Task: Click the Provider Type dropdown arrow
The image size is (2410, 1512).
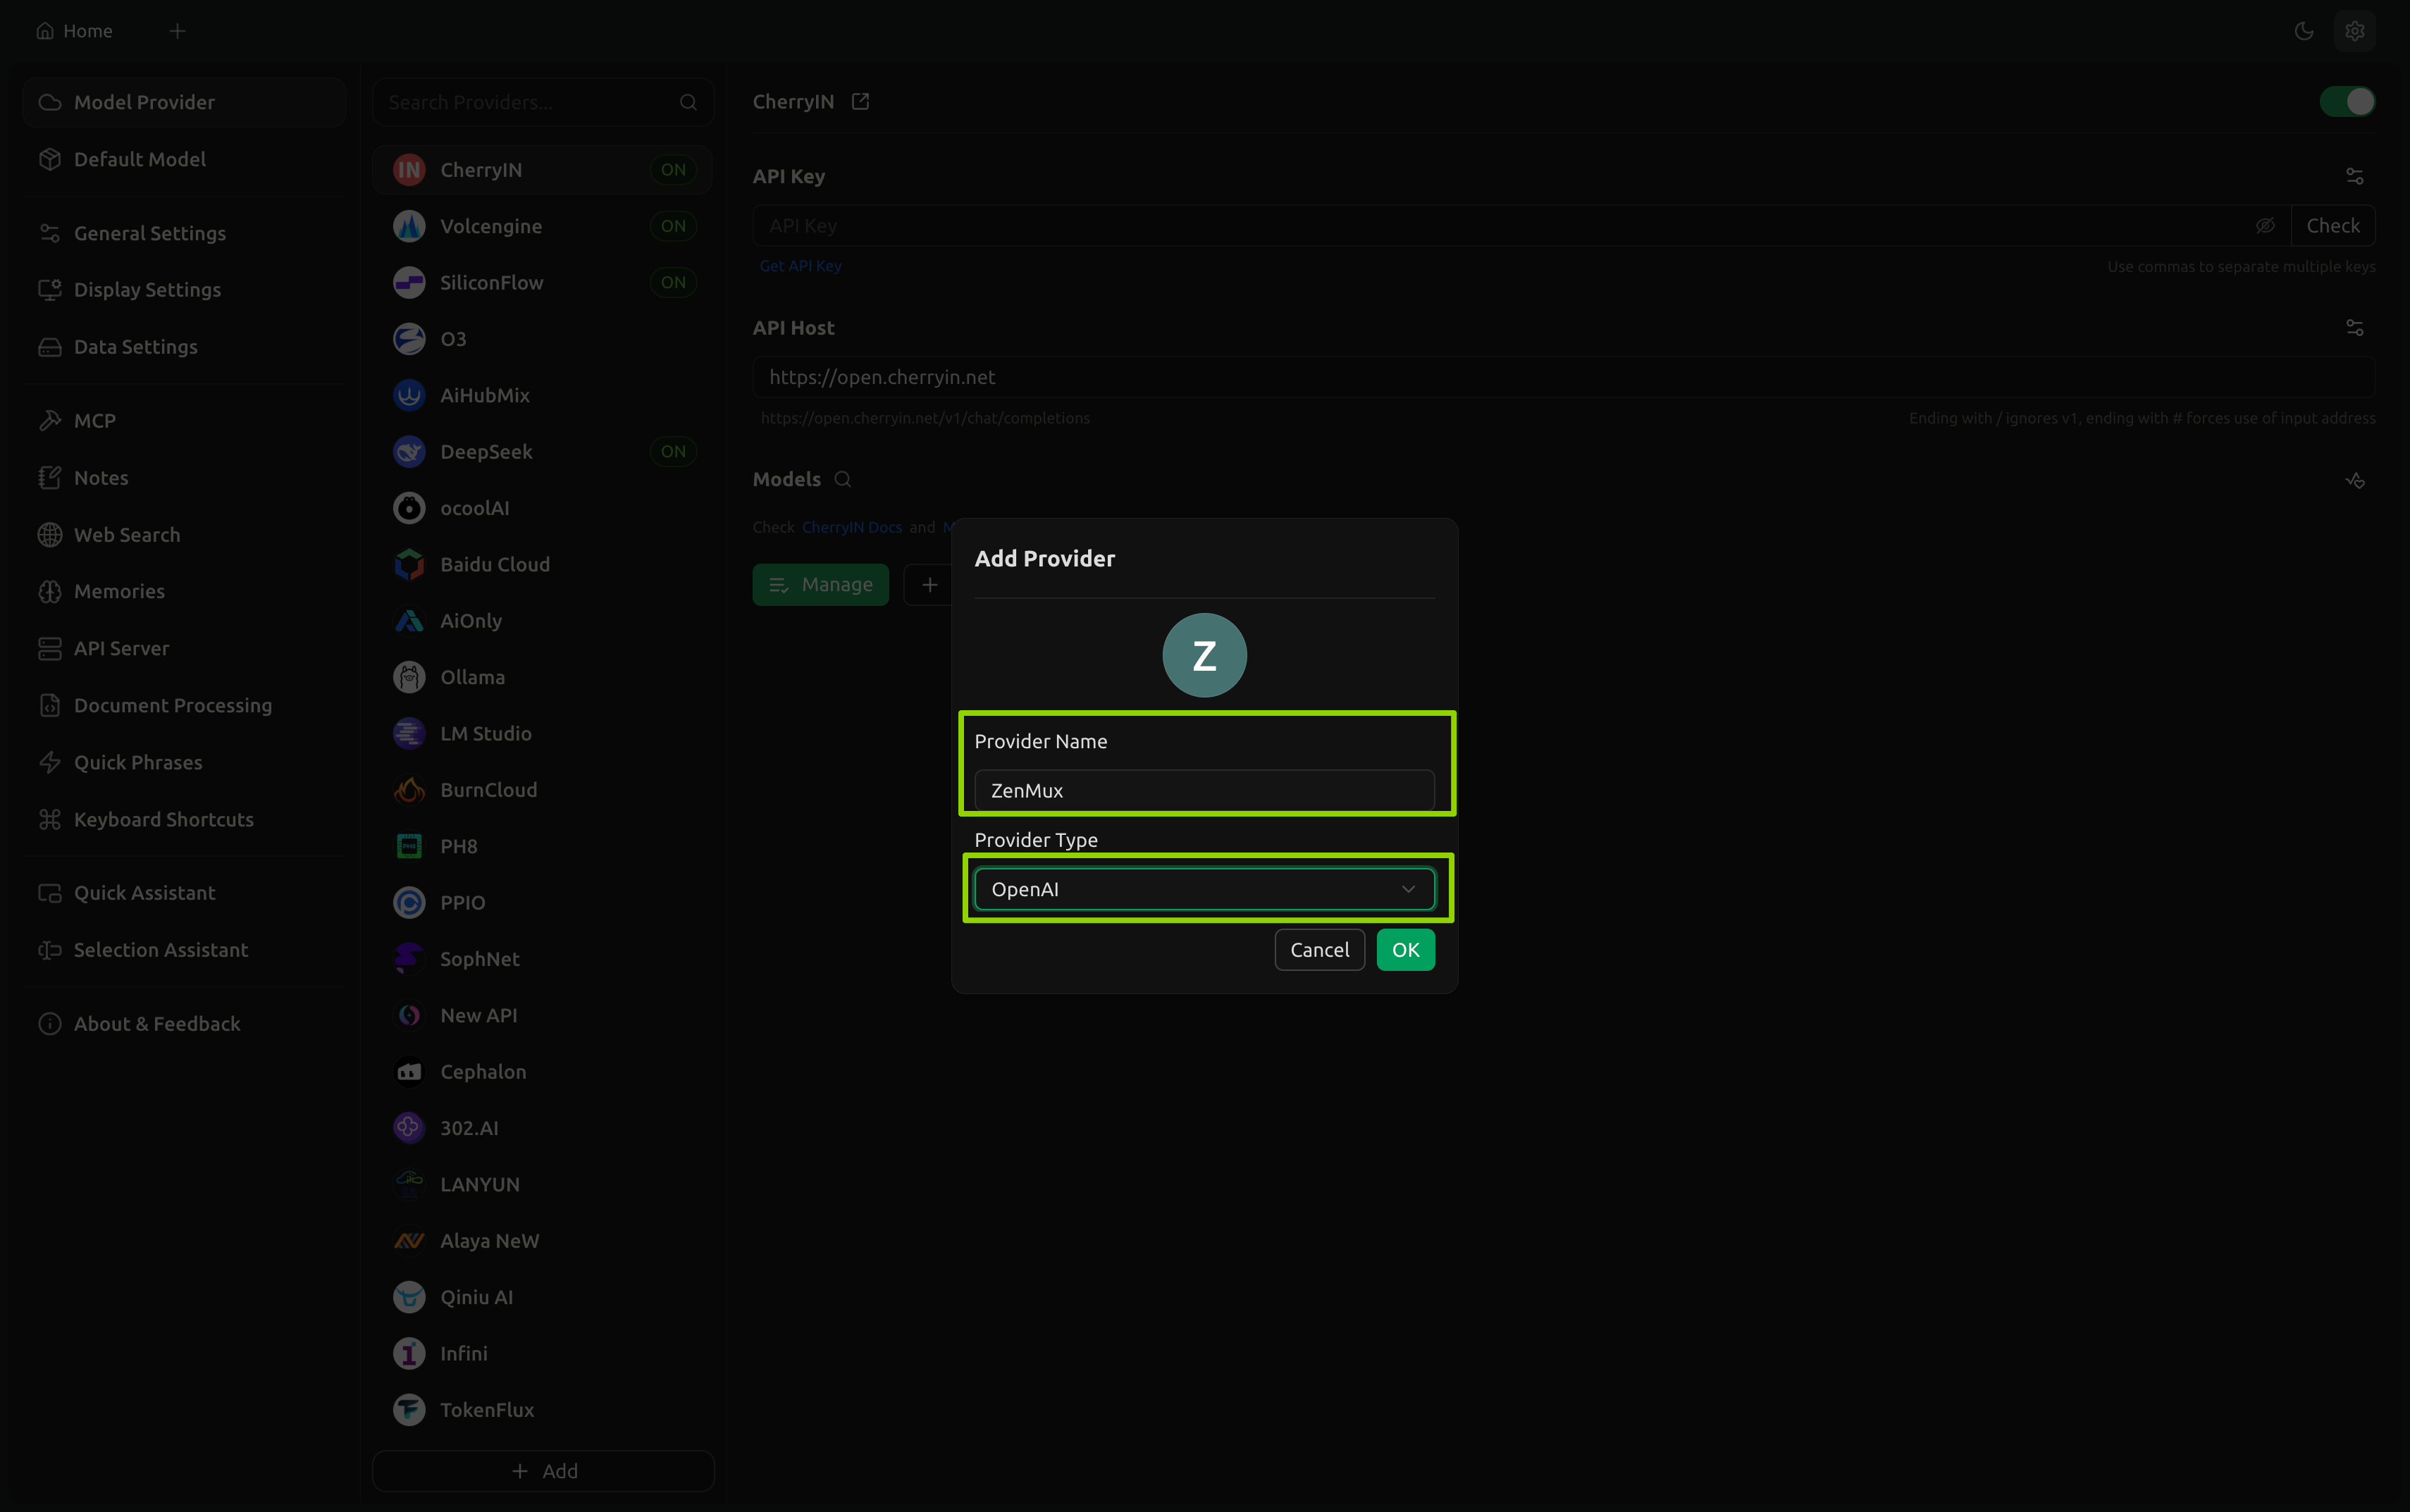Action: pos(1408,889)
